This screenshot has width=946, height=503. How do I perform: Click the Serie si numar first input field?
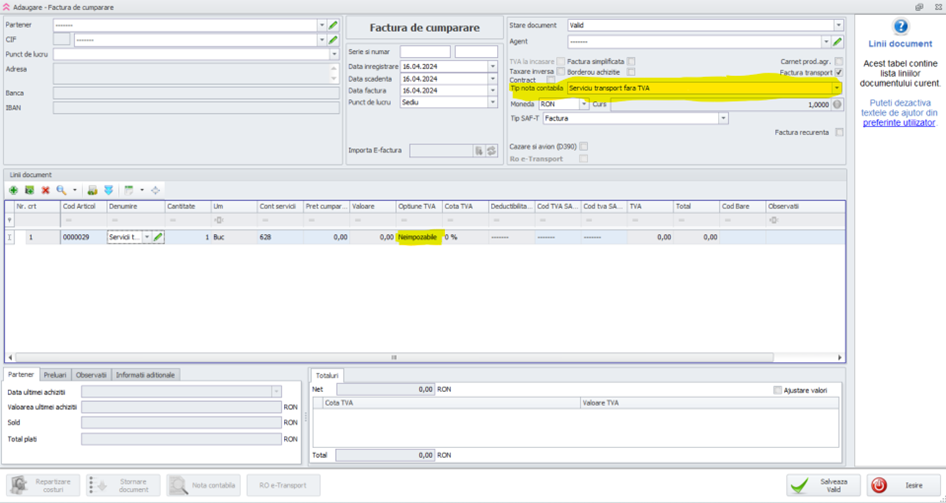425,52
